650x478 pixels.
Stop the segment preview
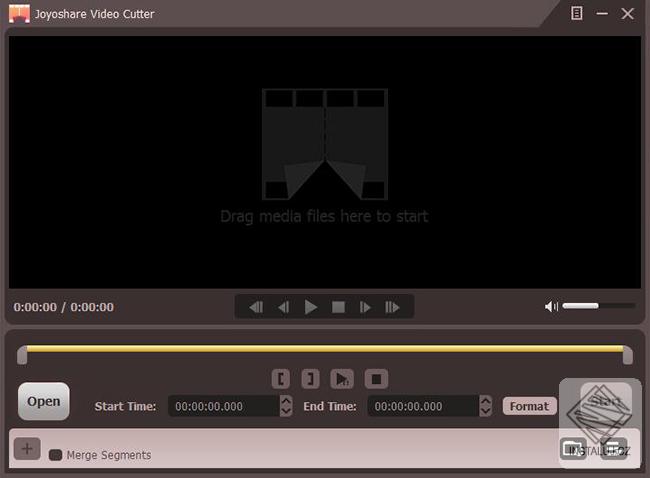pos(376,379)
